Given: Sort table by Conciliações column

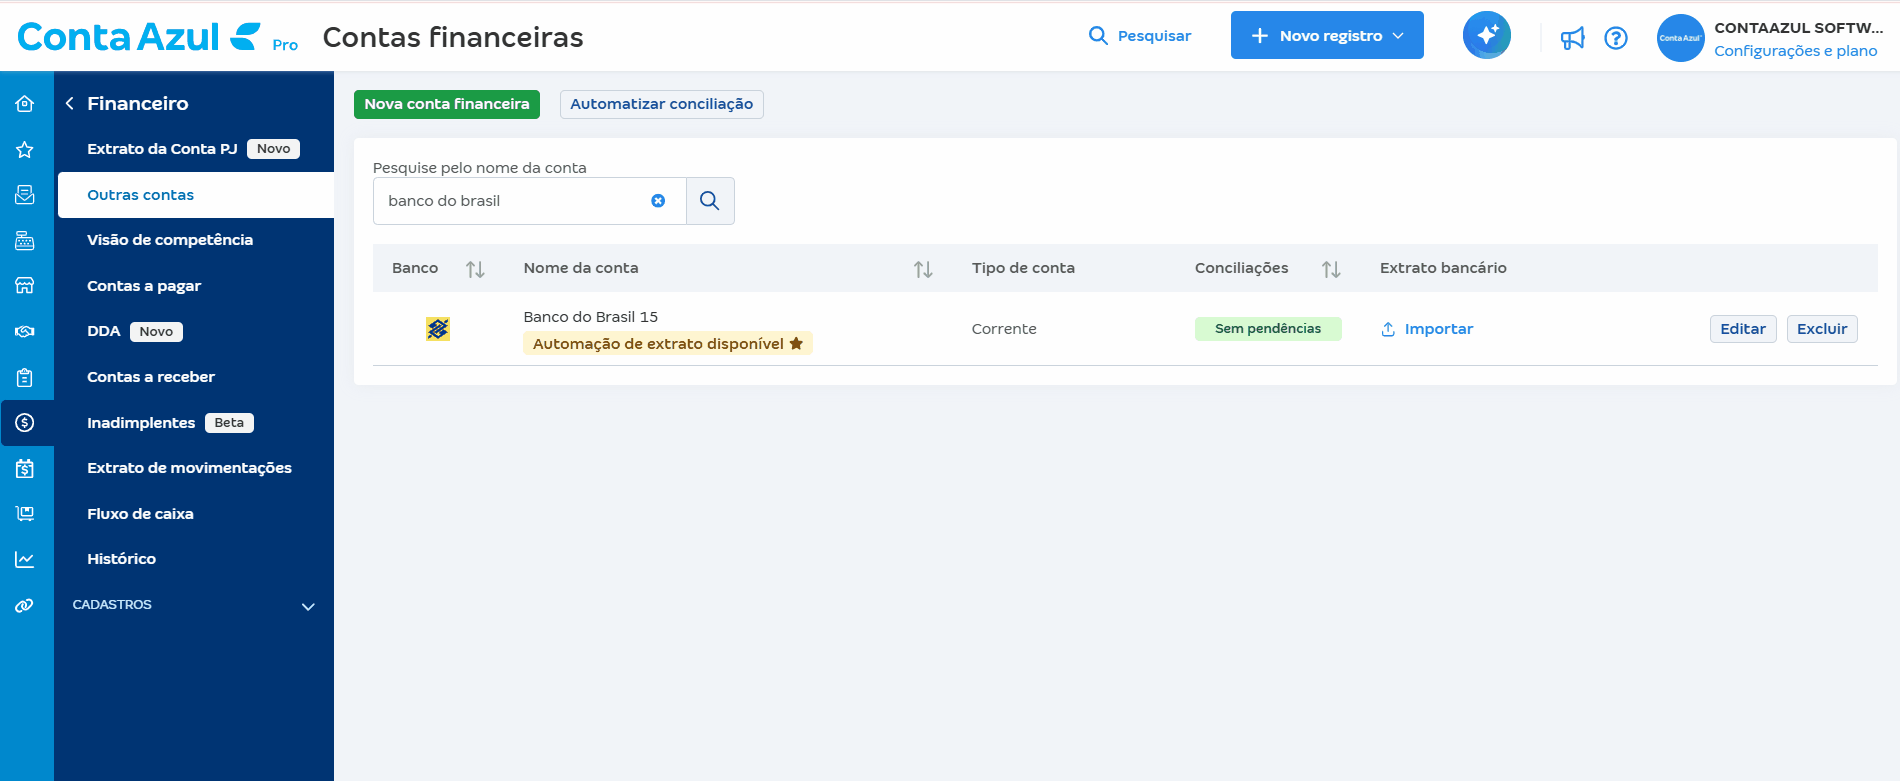Looking at the screenshot, I should tap(1331, 269).
